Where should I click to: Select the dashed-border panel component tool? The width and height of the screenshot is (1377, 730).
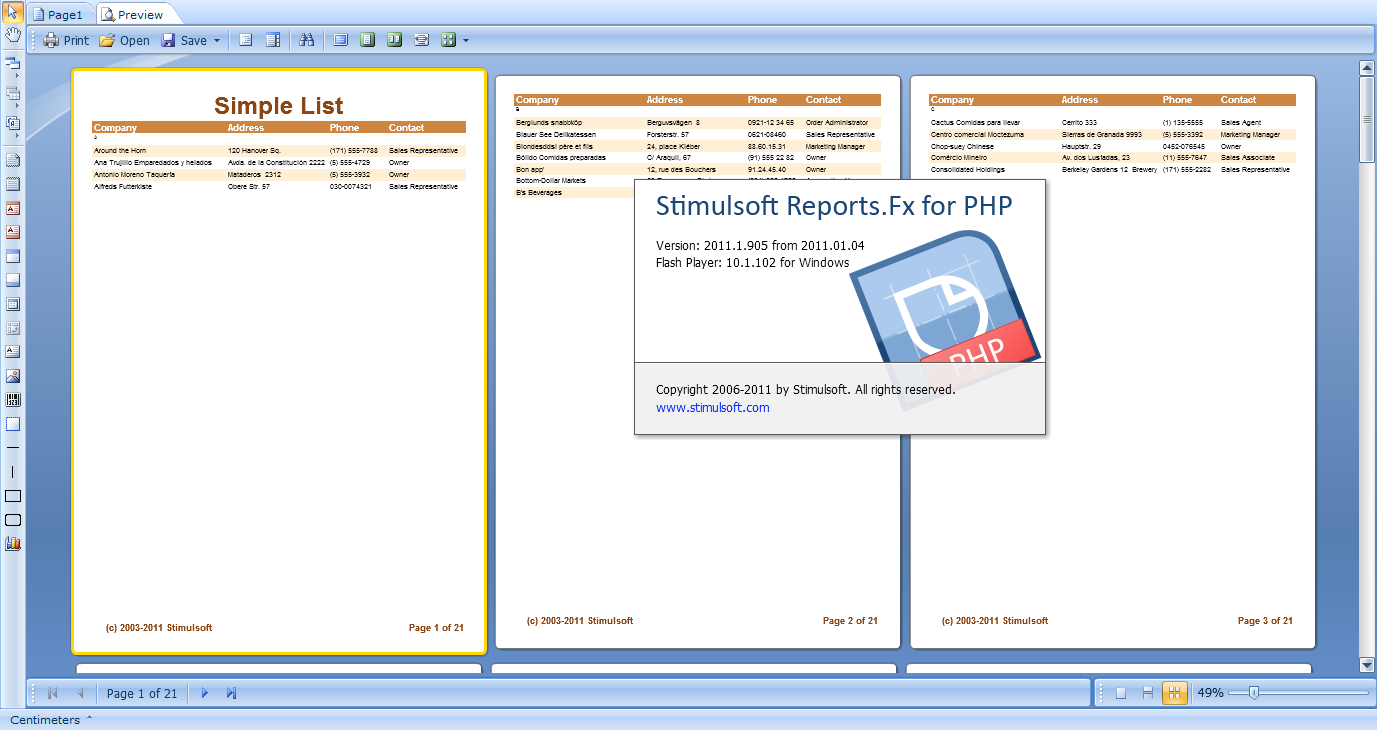pos(13,424)
